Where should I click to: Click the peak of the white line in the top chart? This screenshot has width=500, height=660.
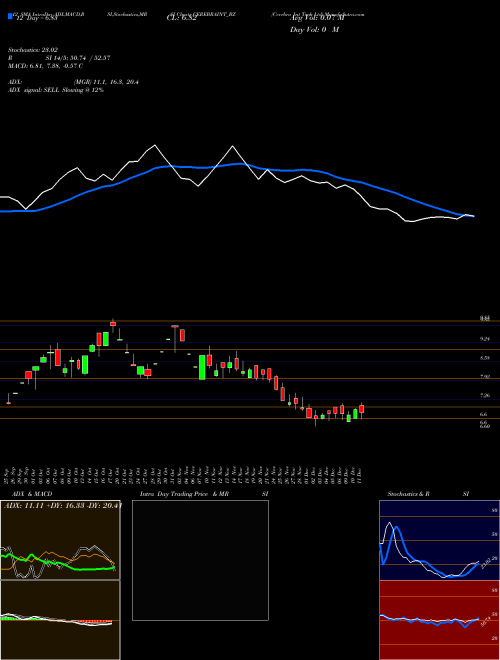155,146
